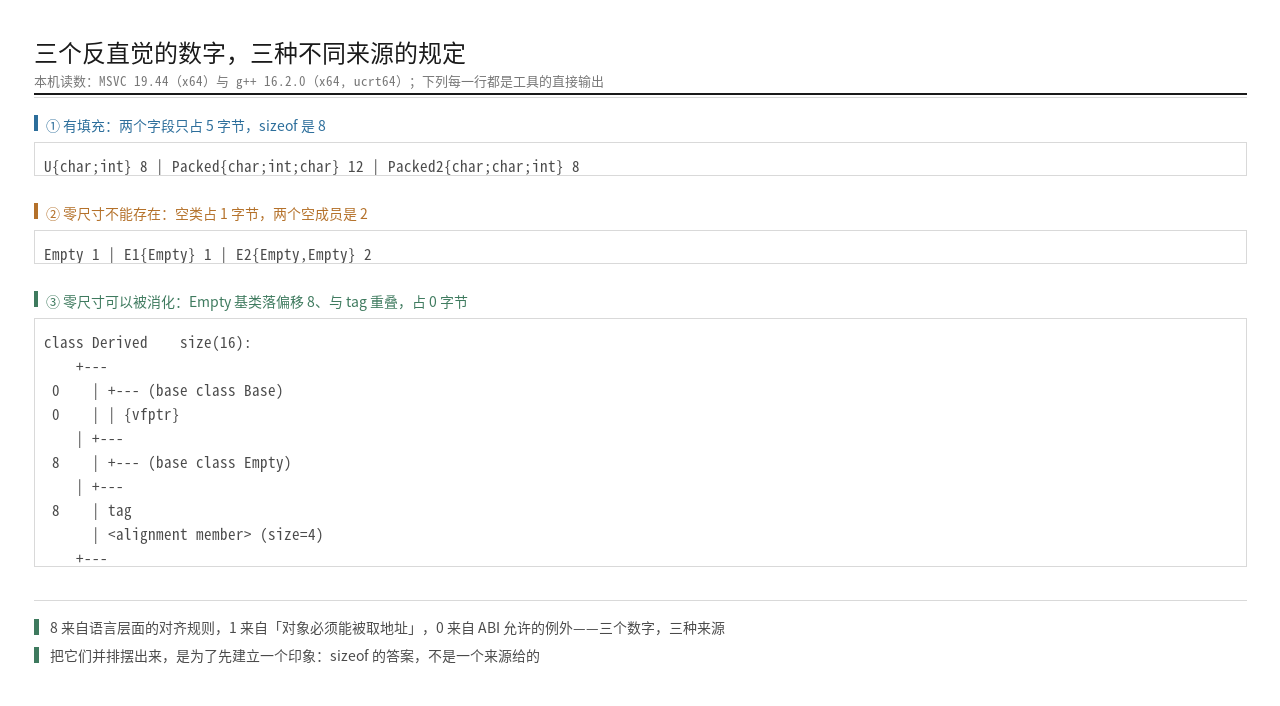Click the title 三个反直觉的数字，三种不同来源的规定

[x=250, y=53]
